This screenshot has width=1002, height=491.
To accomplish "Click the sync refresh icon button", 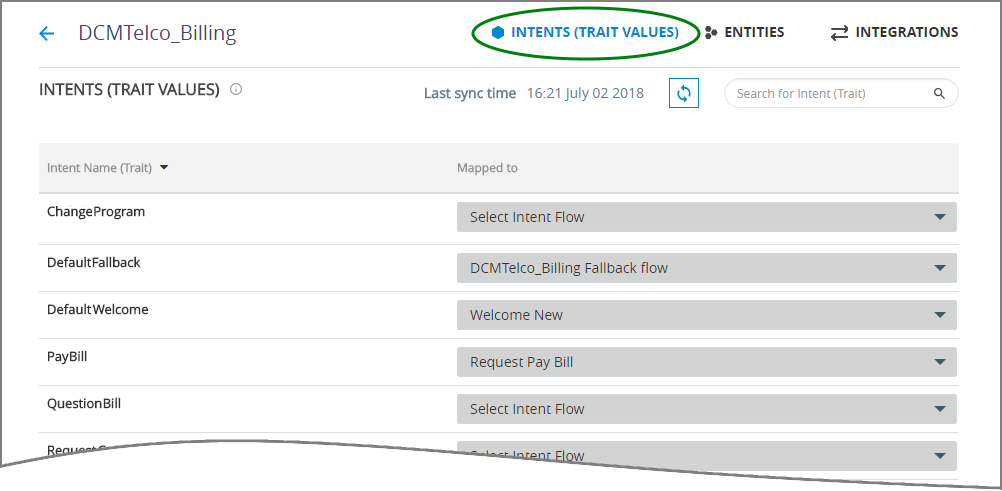I will pyautogui.click(x=684, y=93).
